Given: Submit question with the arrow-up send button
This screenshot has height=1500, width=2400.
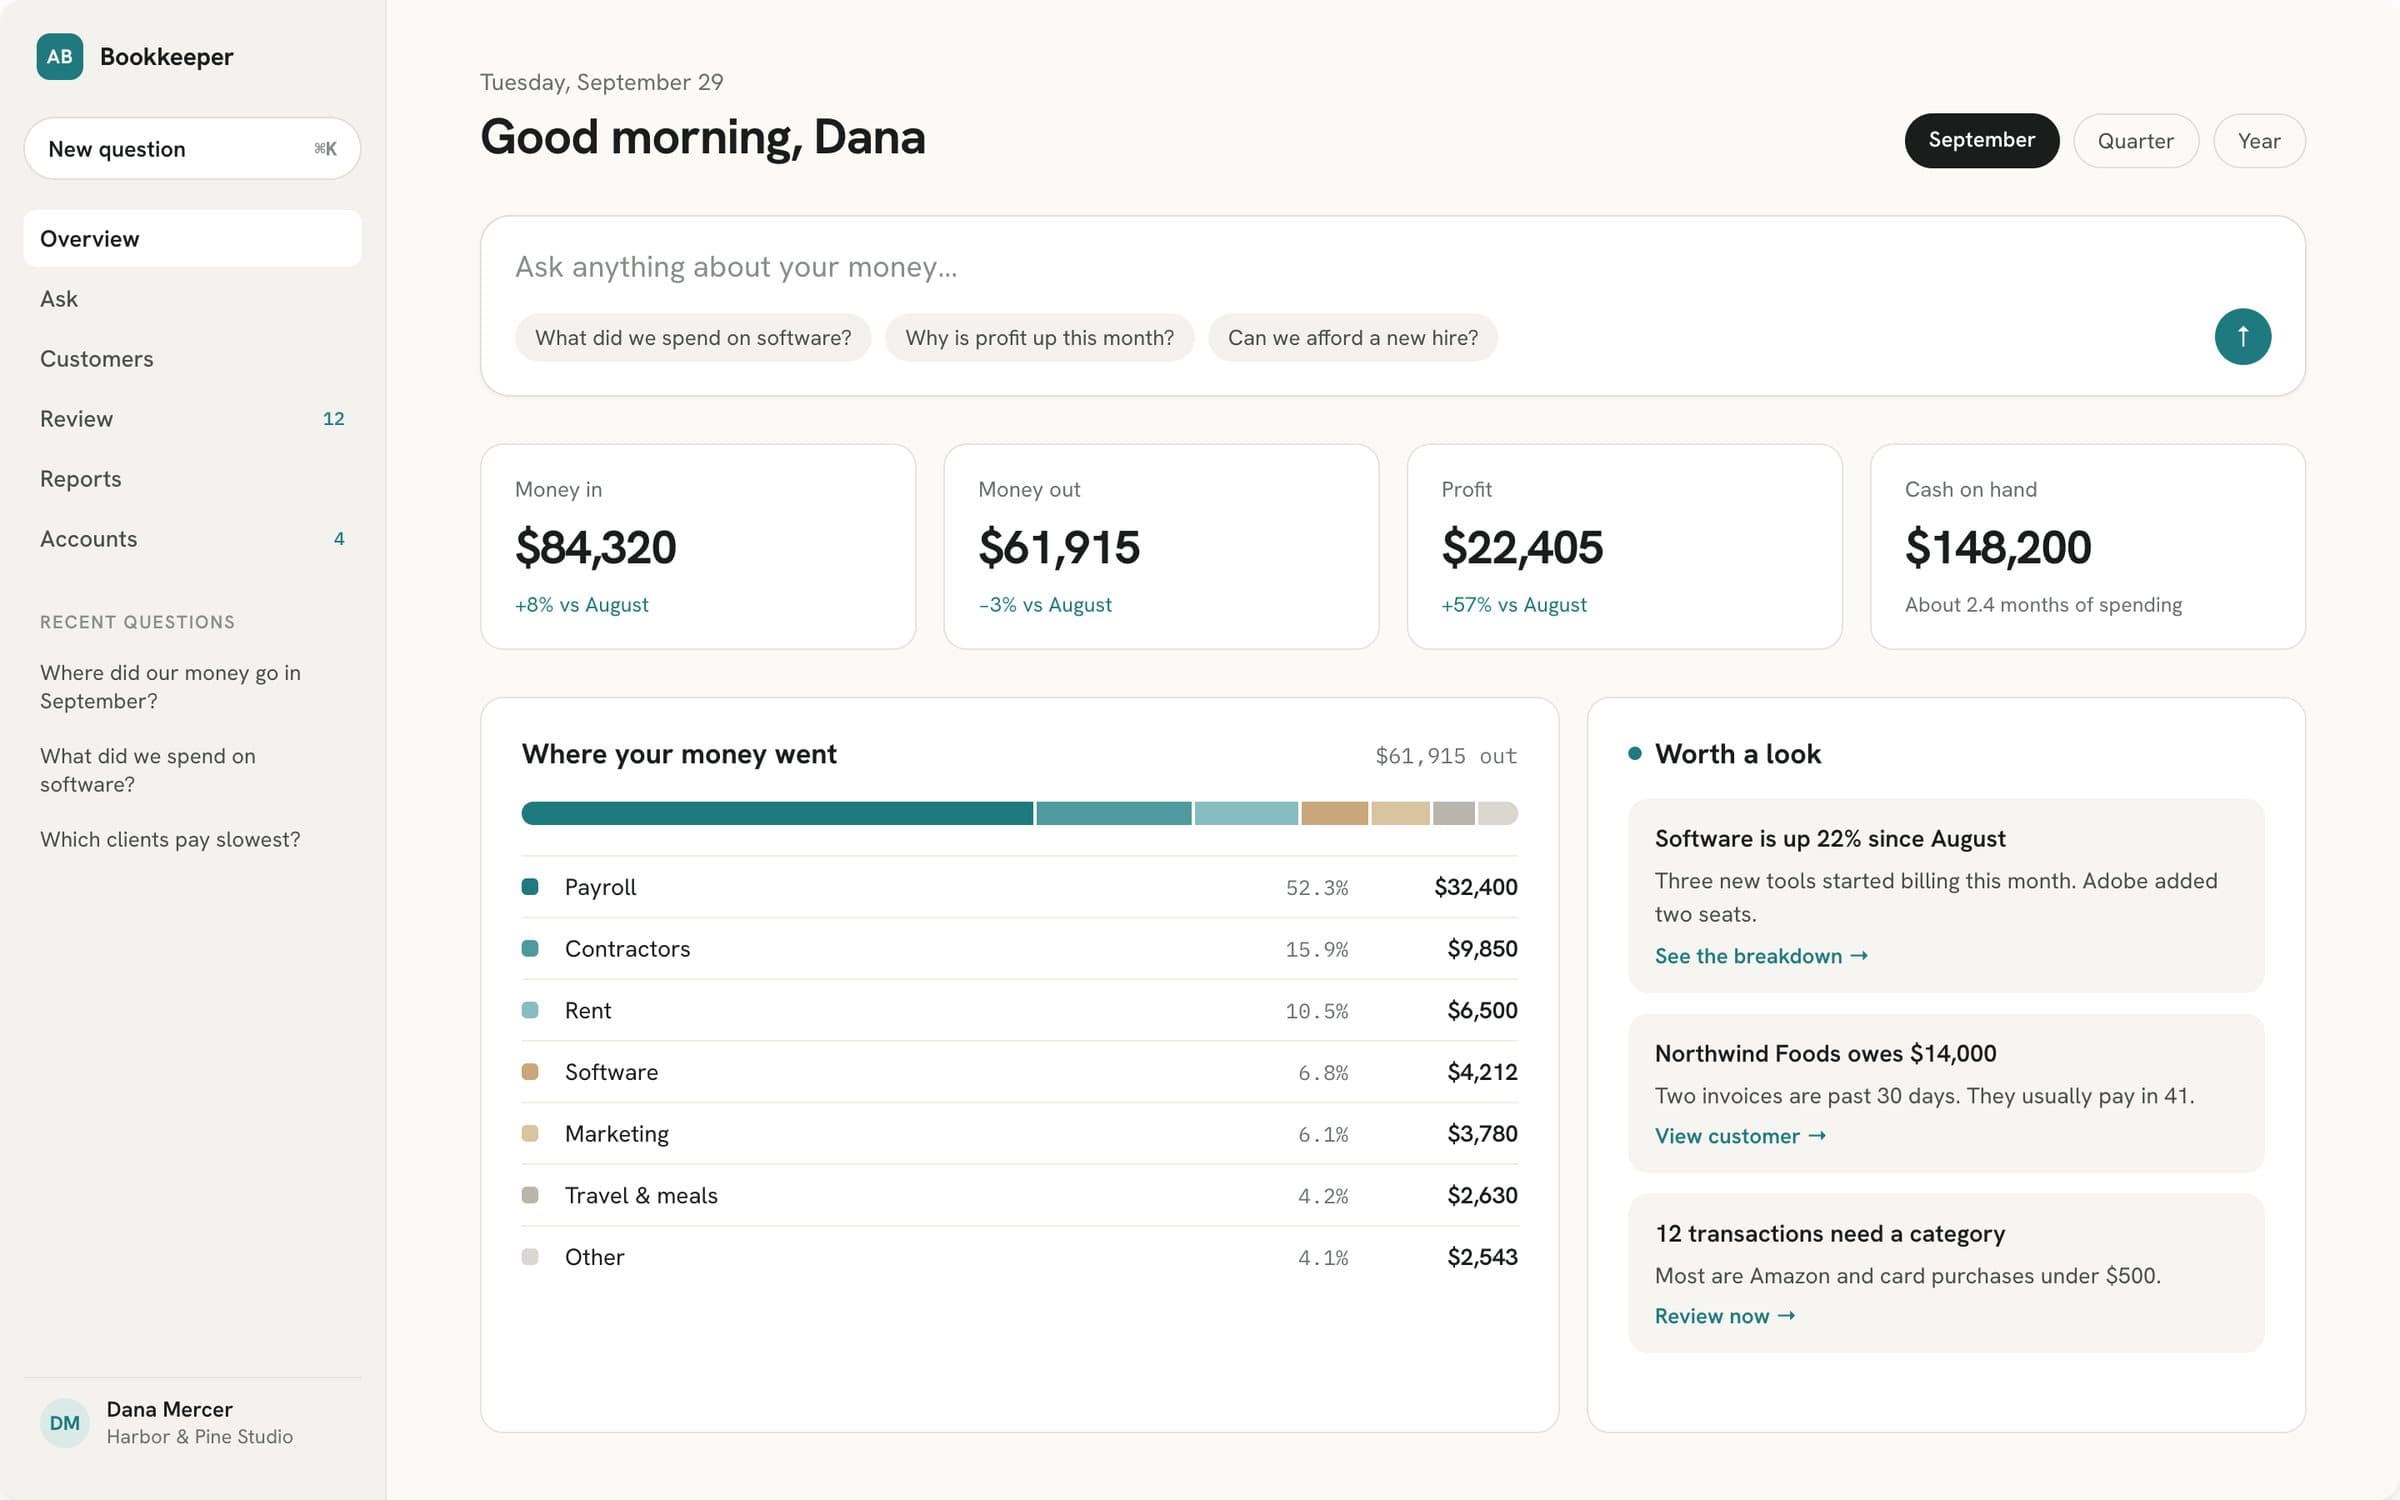Looking at the screenshot, I should [2242, 336].
